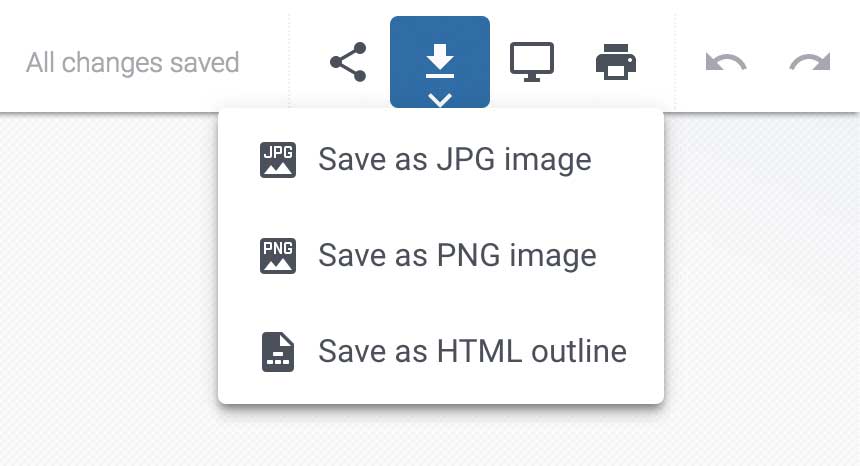860x466 pixels.
Task: Redo the last undone change
Action: click(810, 62)
